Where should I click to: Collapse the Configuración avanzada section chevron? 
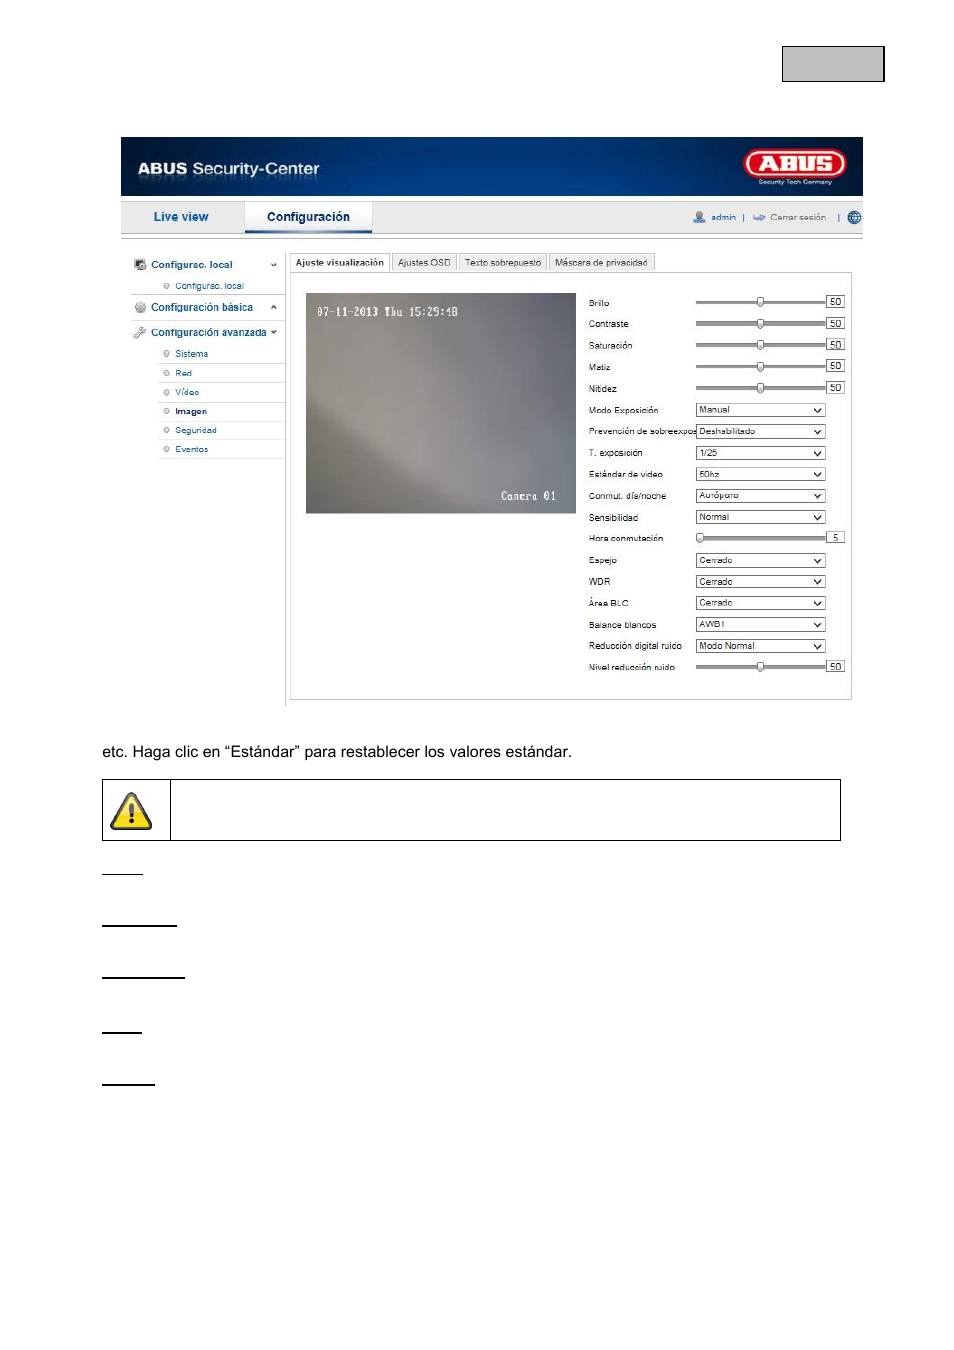click(x=274, y=333)
